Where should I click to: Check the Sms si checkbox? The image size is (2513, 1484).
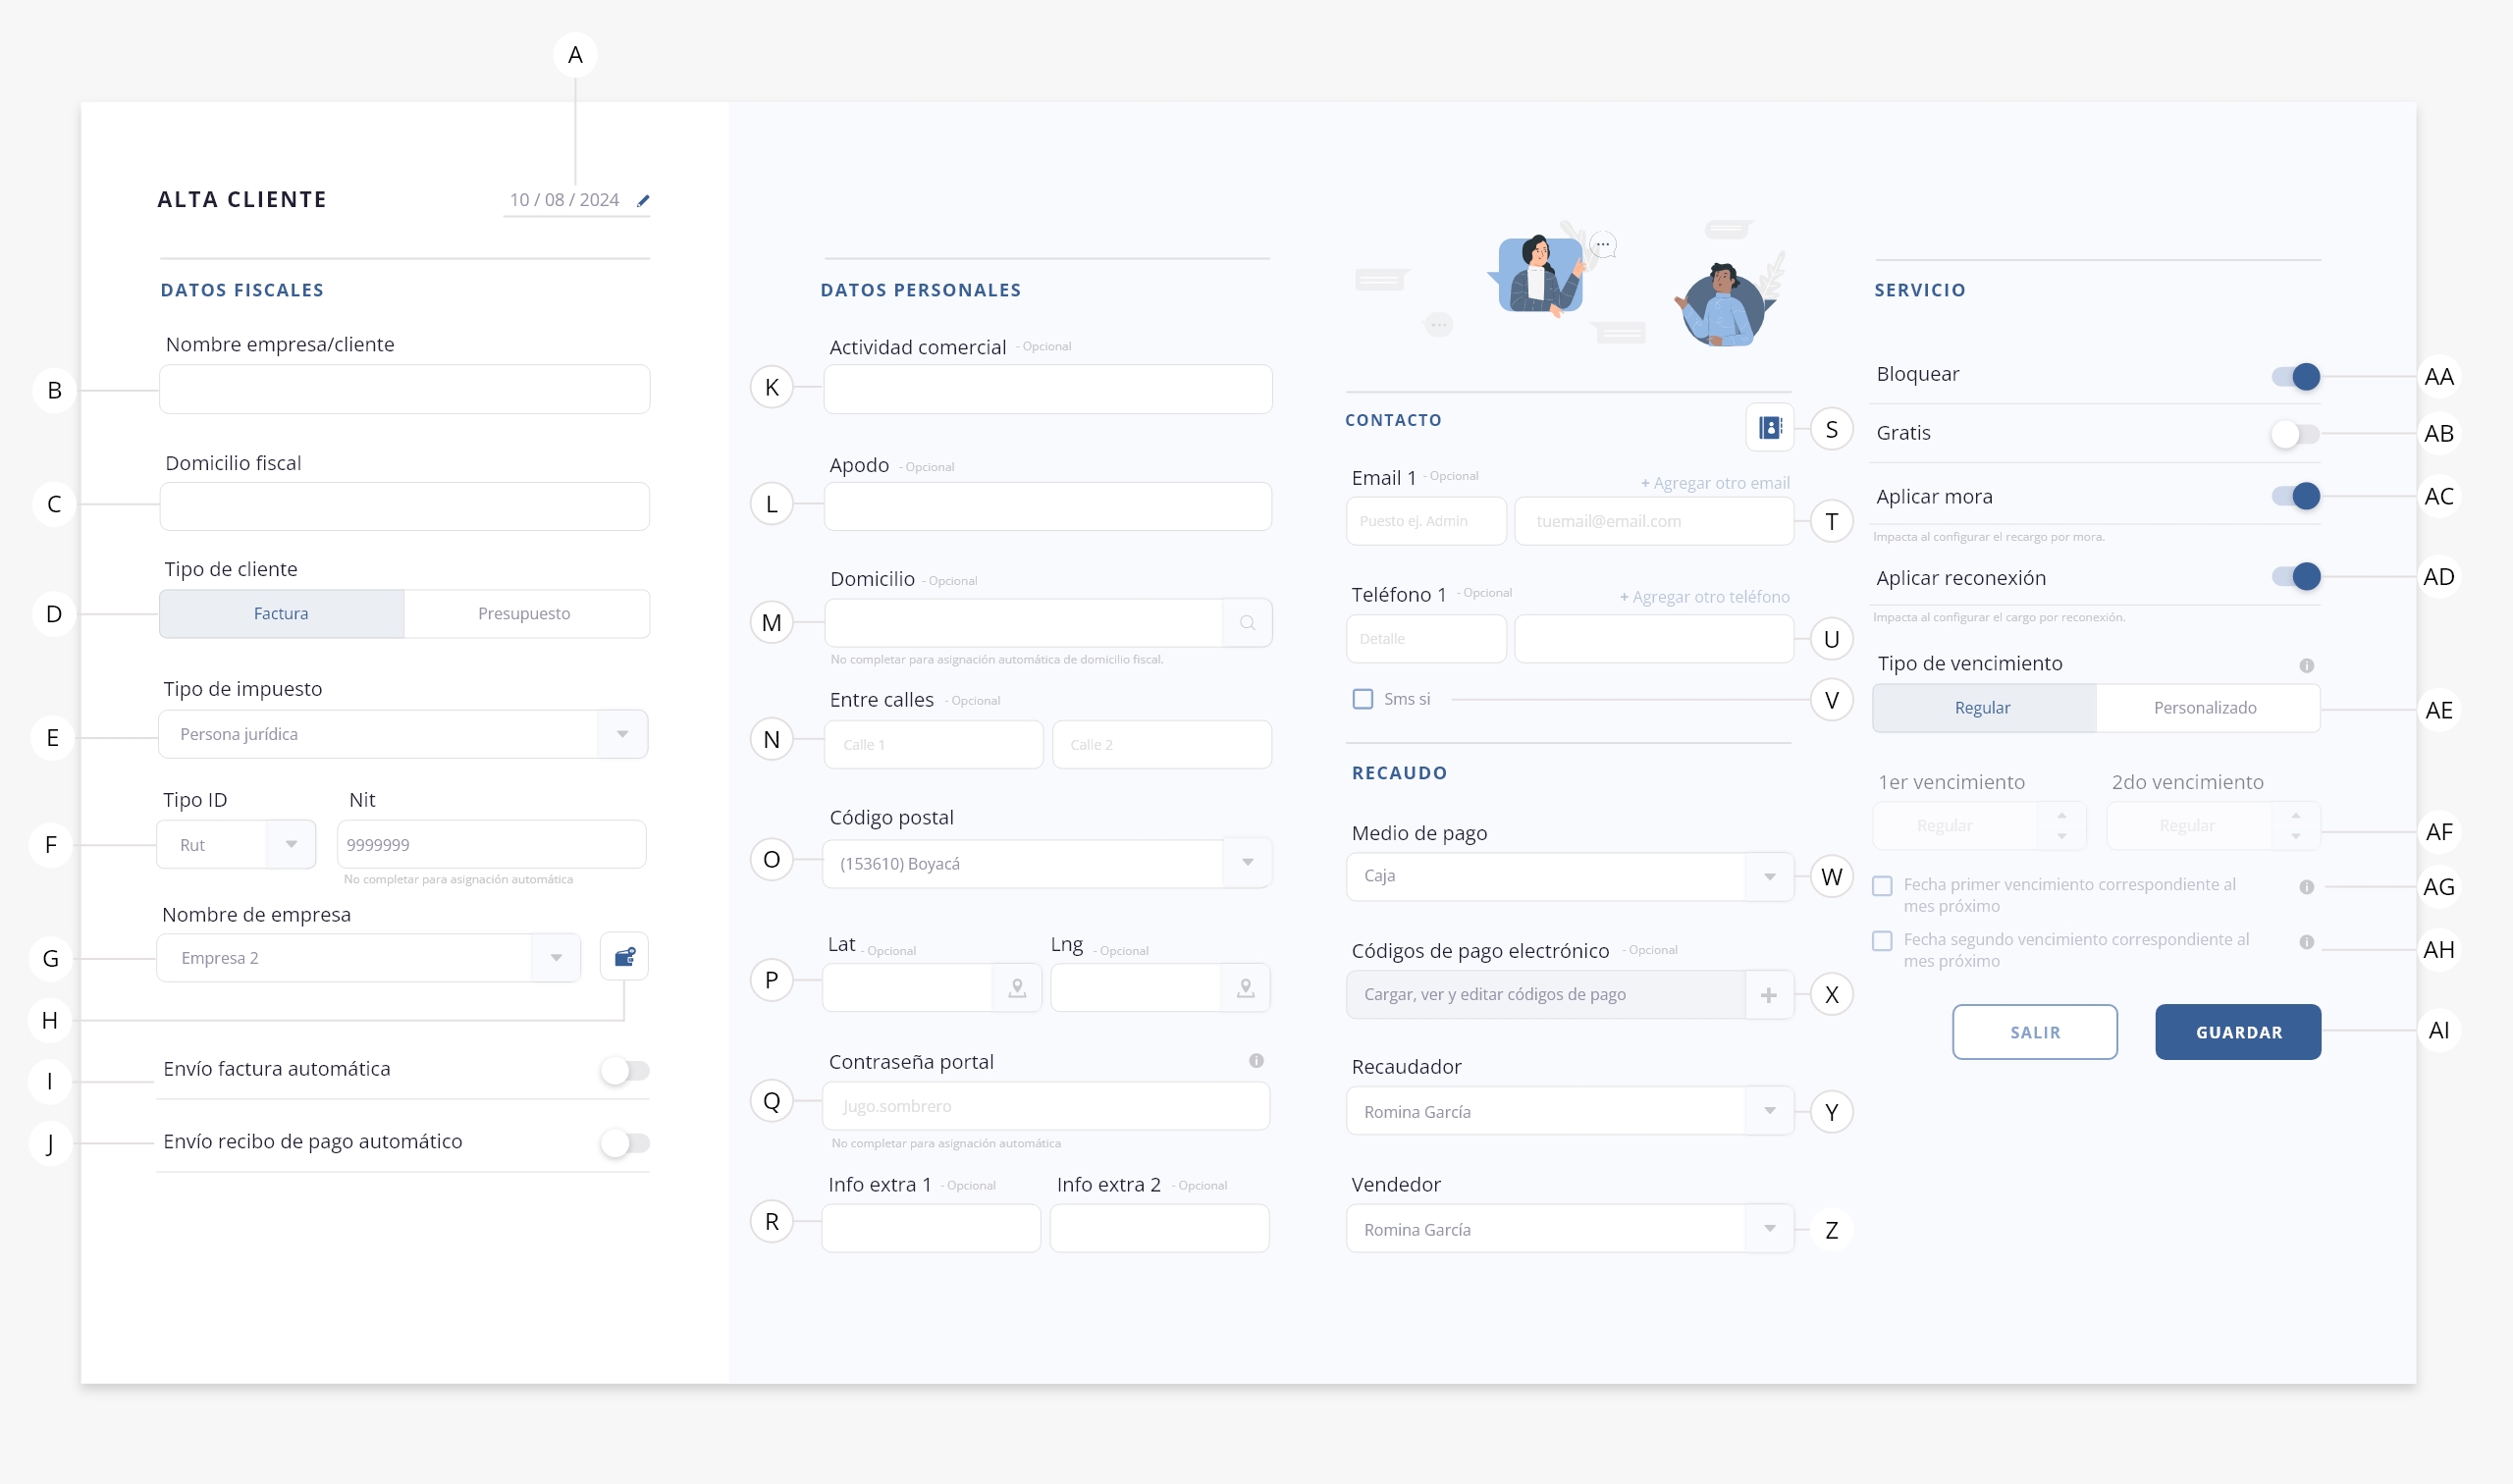coord(1362,699)
